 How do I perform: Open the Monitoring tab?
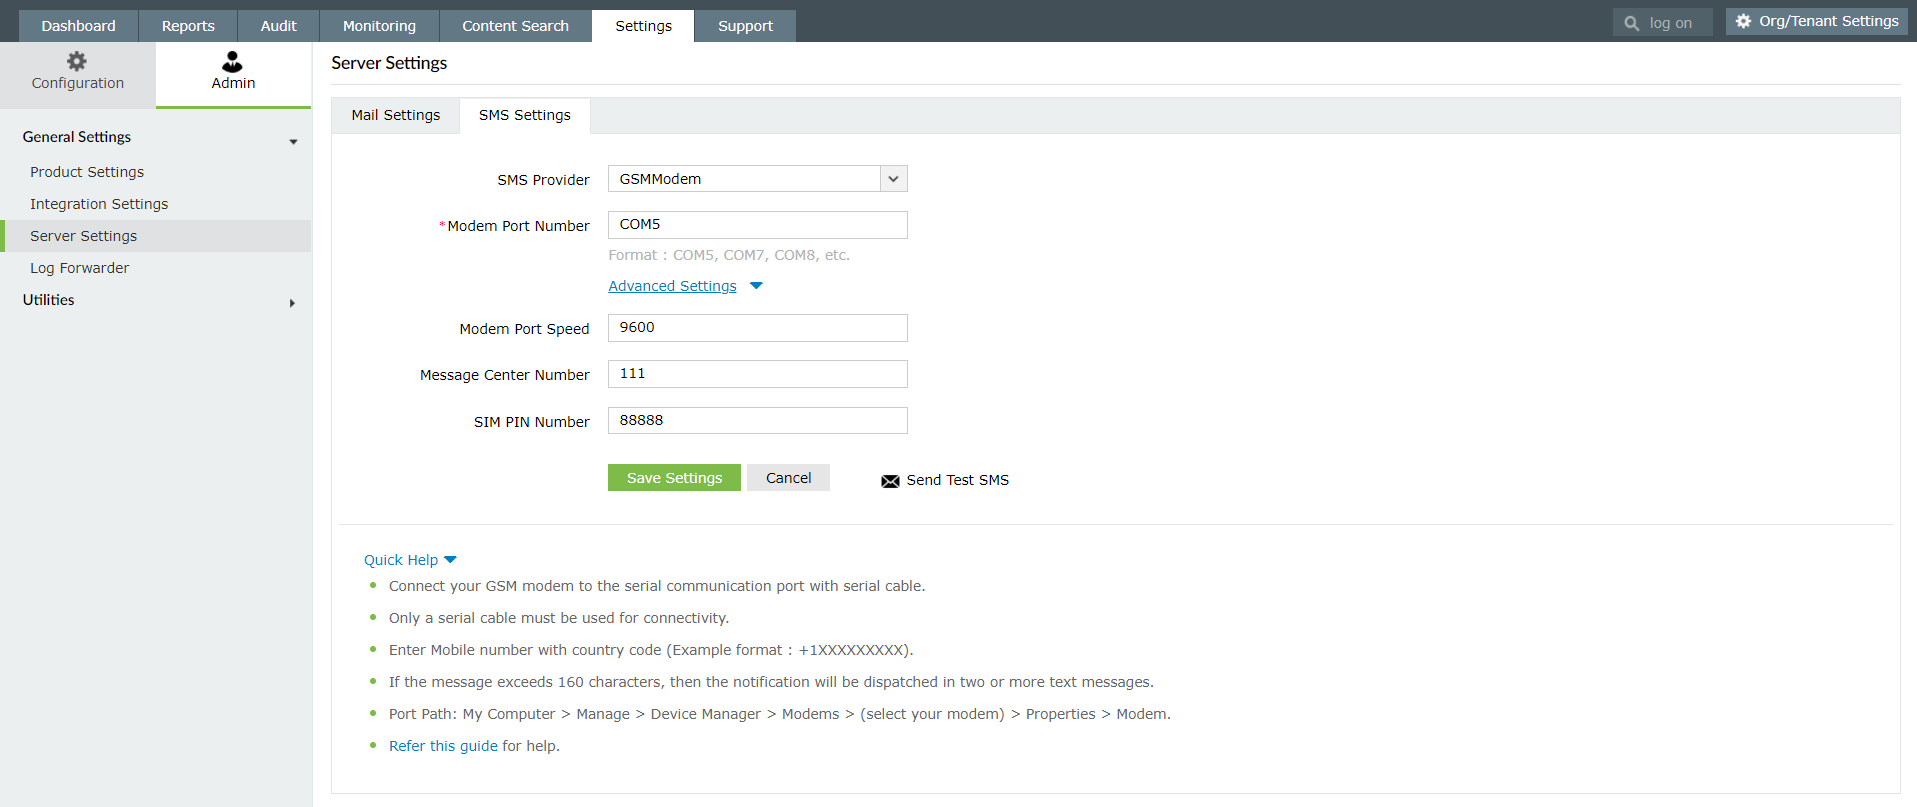point(379,26)
